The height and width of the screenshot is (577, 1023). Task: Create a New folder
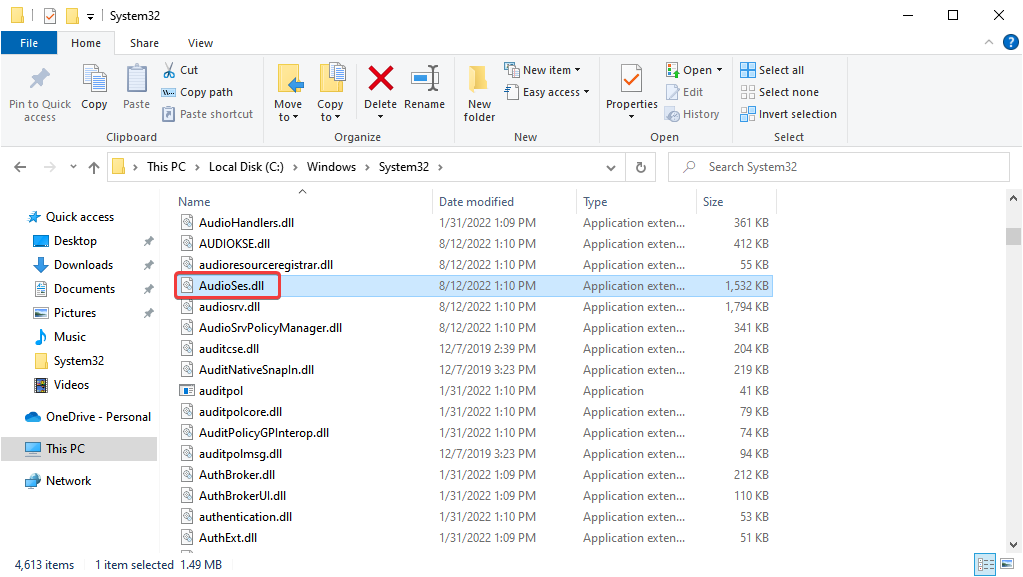480,93
